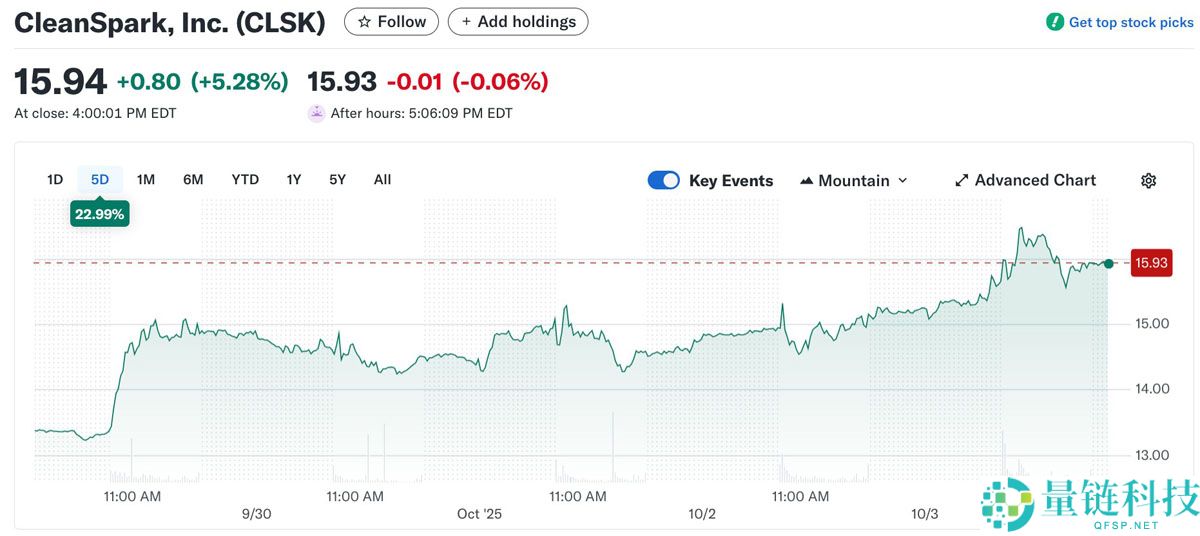Click the 15.93 current price marker
The height and width of the screenshot is (536, 1200).
pos(1152,264)
